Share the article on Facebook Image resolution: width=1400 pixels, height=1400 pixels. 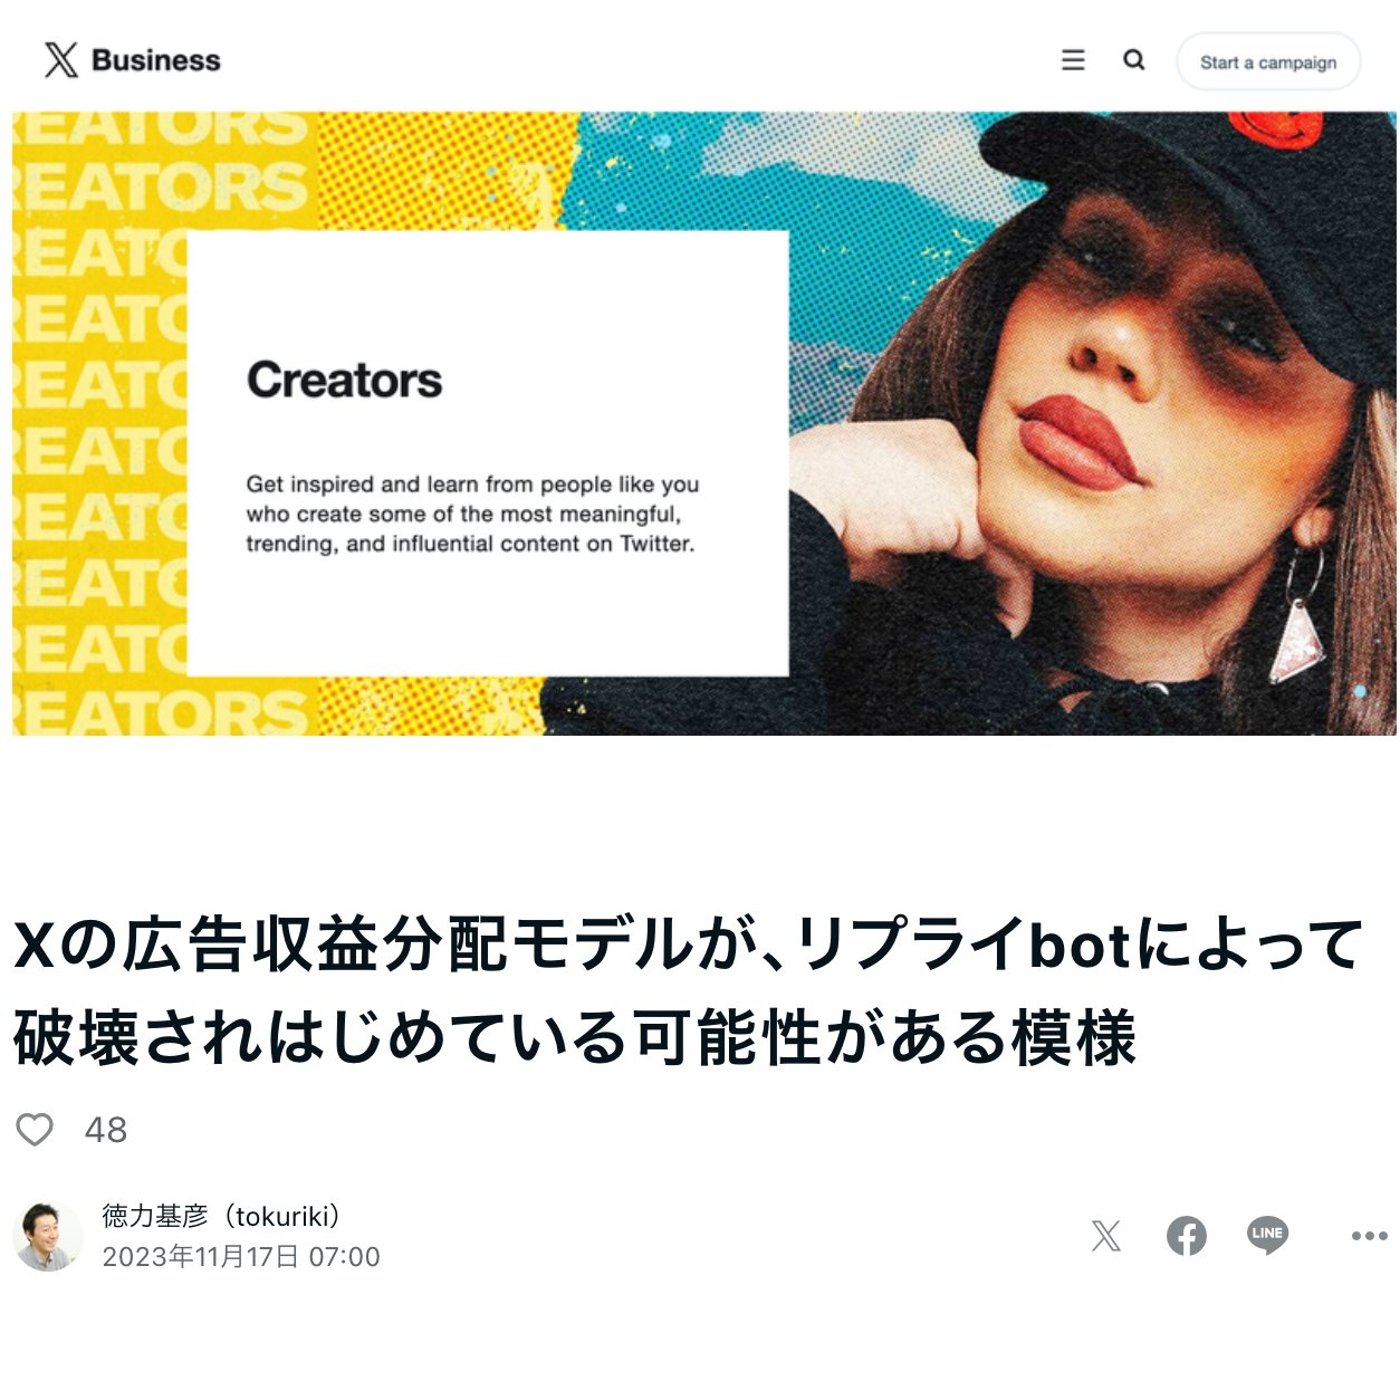coord(1187,1236)
